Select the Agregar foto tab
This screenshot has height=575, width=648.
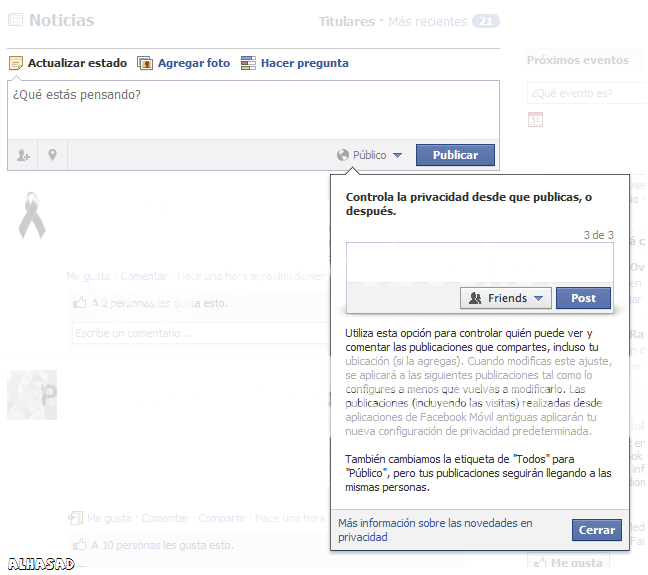[194, 63]
